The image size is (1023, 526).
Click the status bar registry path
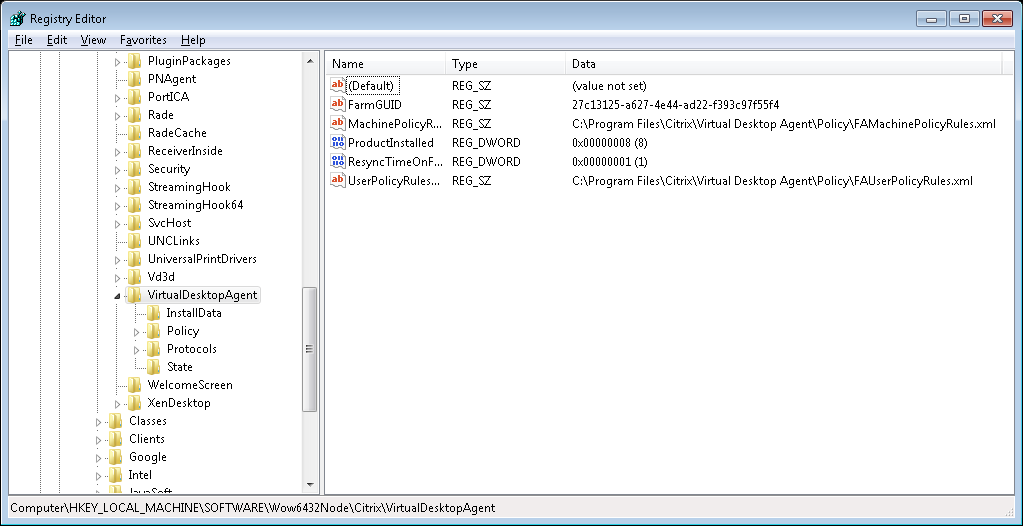[252, 508]
